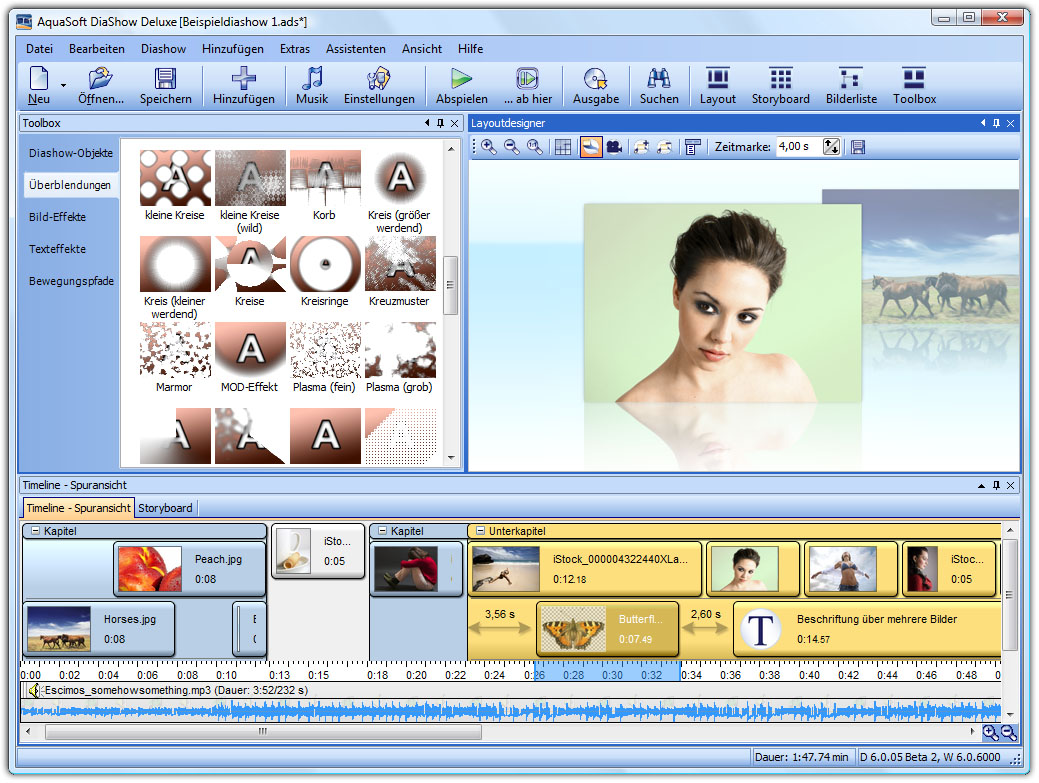Click the Hinzufügen plus icon
Viewport: 1039px width, 783px height.
pyautogui.click(x=243, y=80)
